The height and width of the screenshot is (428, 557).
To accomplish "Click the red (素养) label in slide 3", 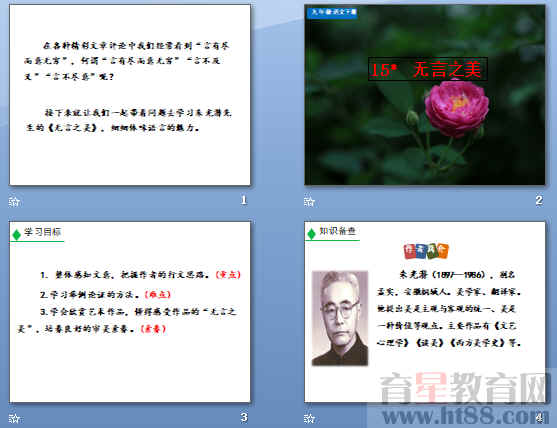I will pyautogui.click(x=153, y=329).
